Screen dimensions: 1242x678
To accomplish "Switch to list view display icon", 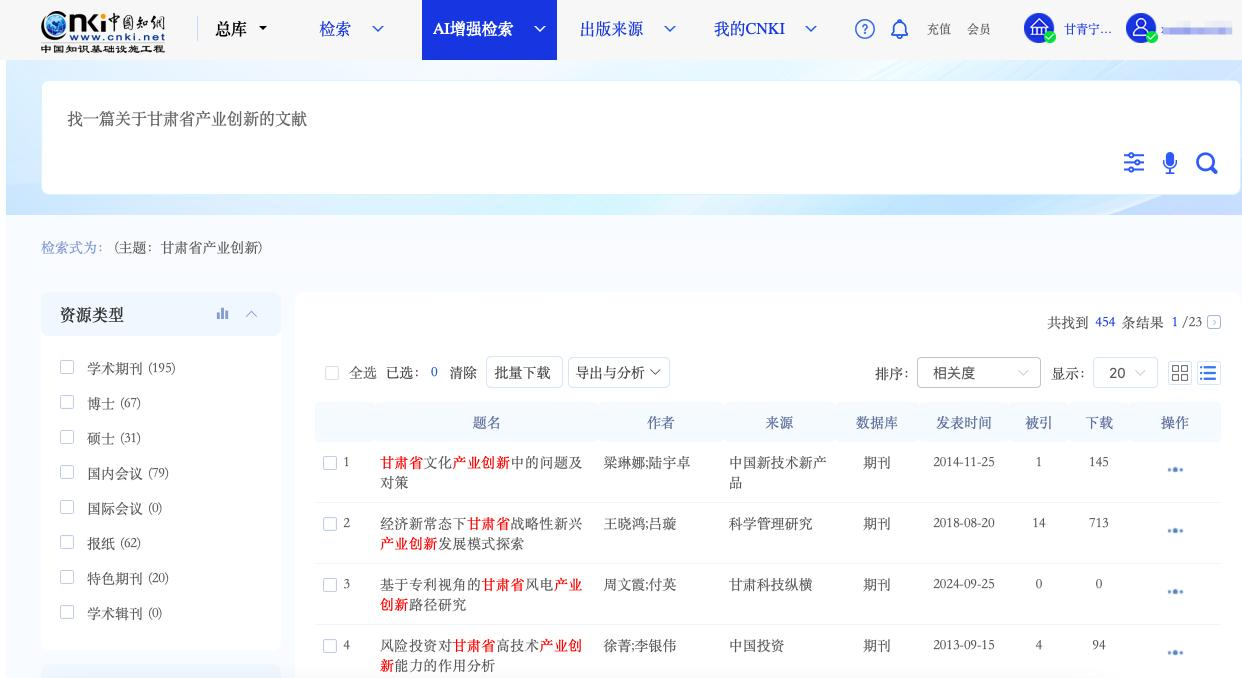I will pyautogui.click(x=1208, y=373).
